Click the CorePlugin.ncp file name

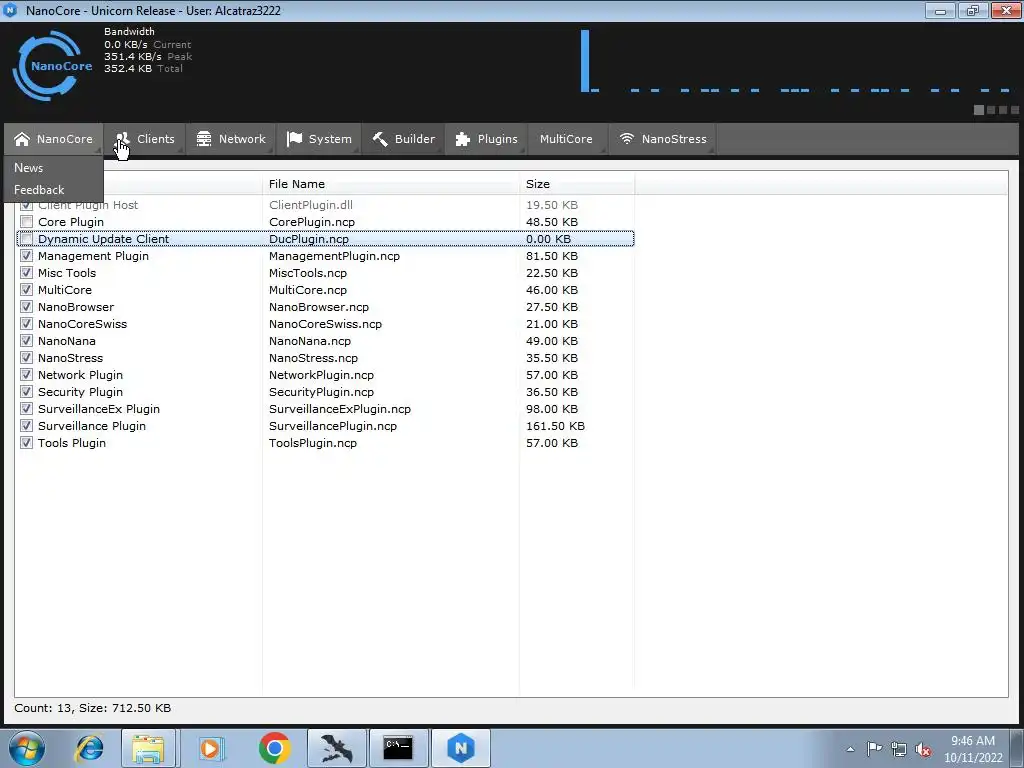click(312, 222)
